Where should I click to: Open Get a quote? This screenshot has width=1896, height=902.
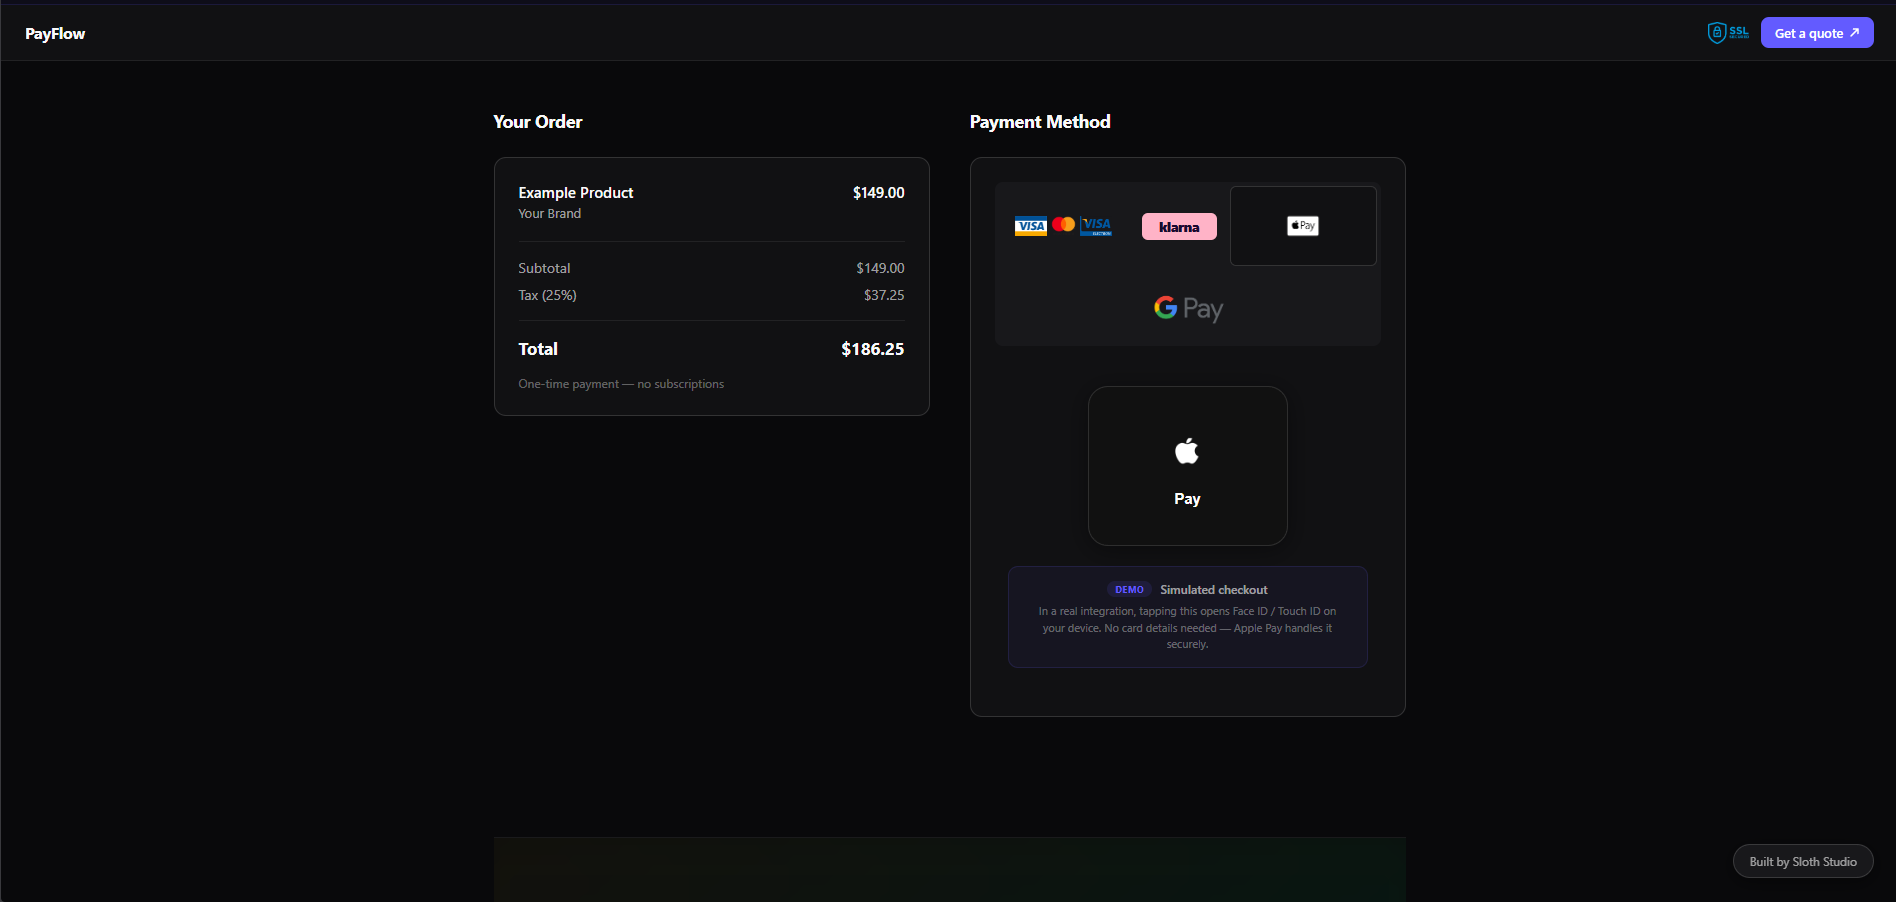point(1816,32)
